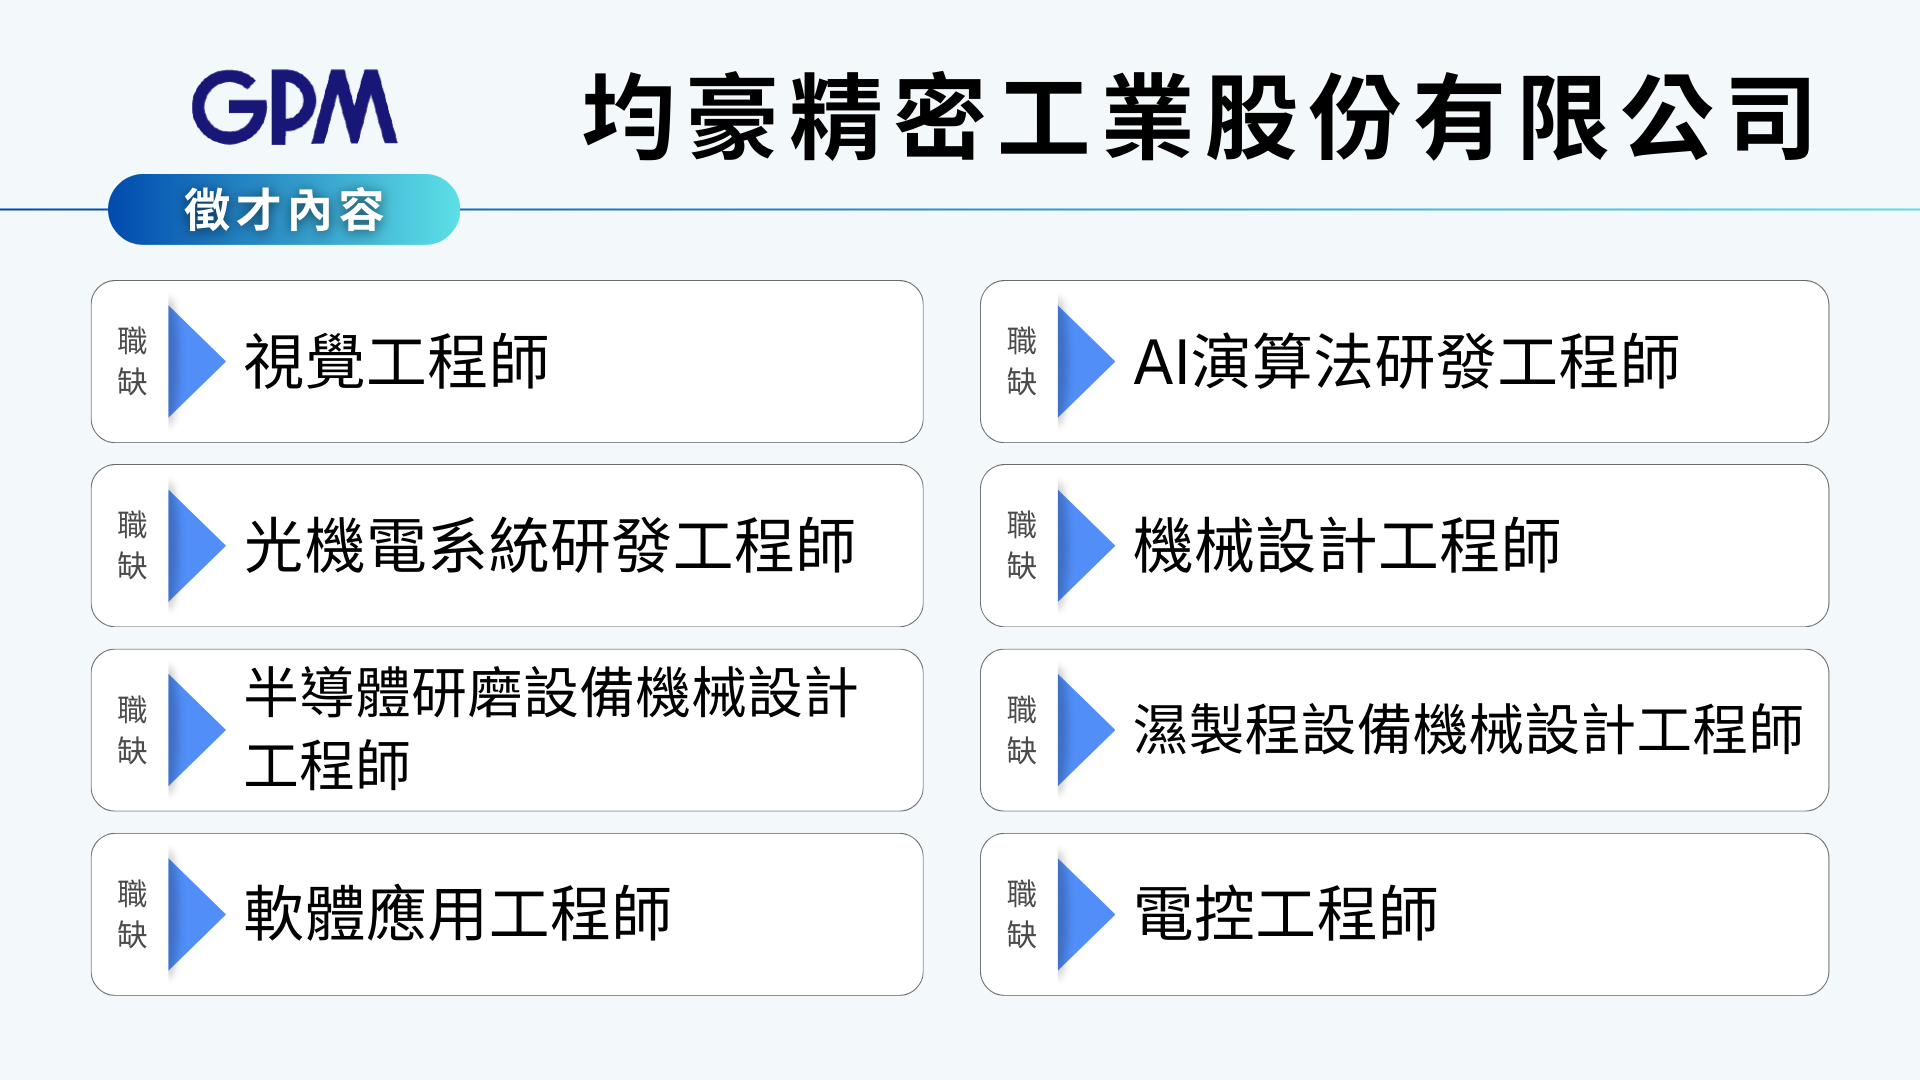The width and height of the screenshot is (1920, 1080).
Task: Choose the 機械設計工程師 job title
Action: point(1346,546)
